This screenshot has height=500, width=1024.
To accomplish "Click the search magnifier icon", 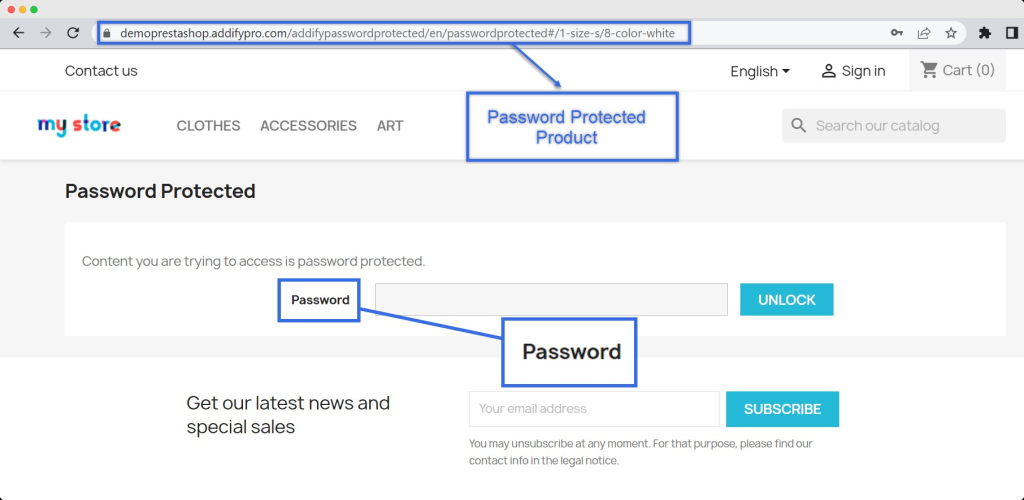I will [798, 126].
